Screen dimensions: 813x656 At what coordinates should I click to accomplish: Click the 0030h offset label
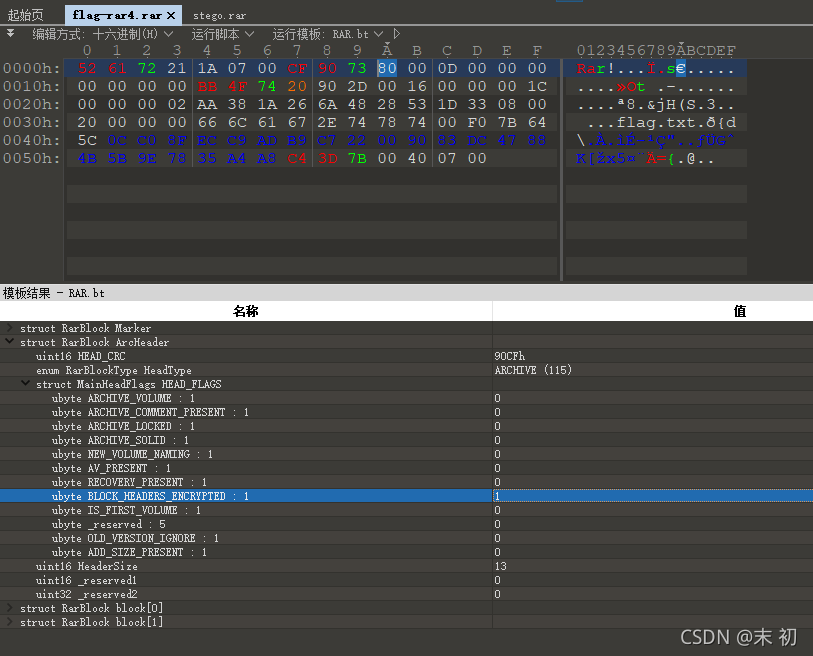[32, 122]
